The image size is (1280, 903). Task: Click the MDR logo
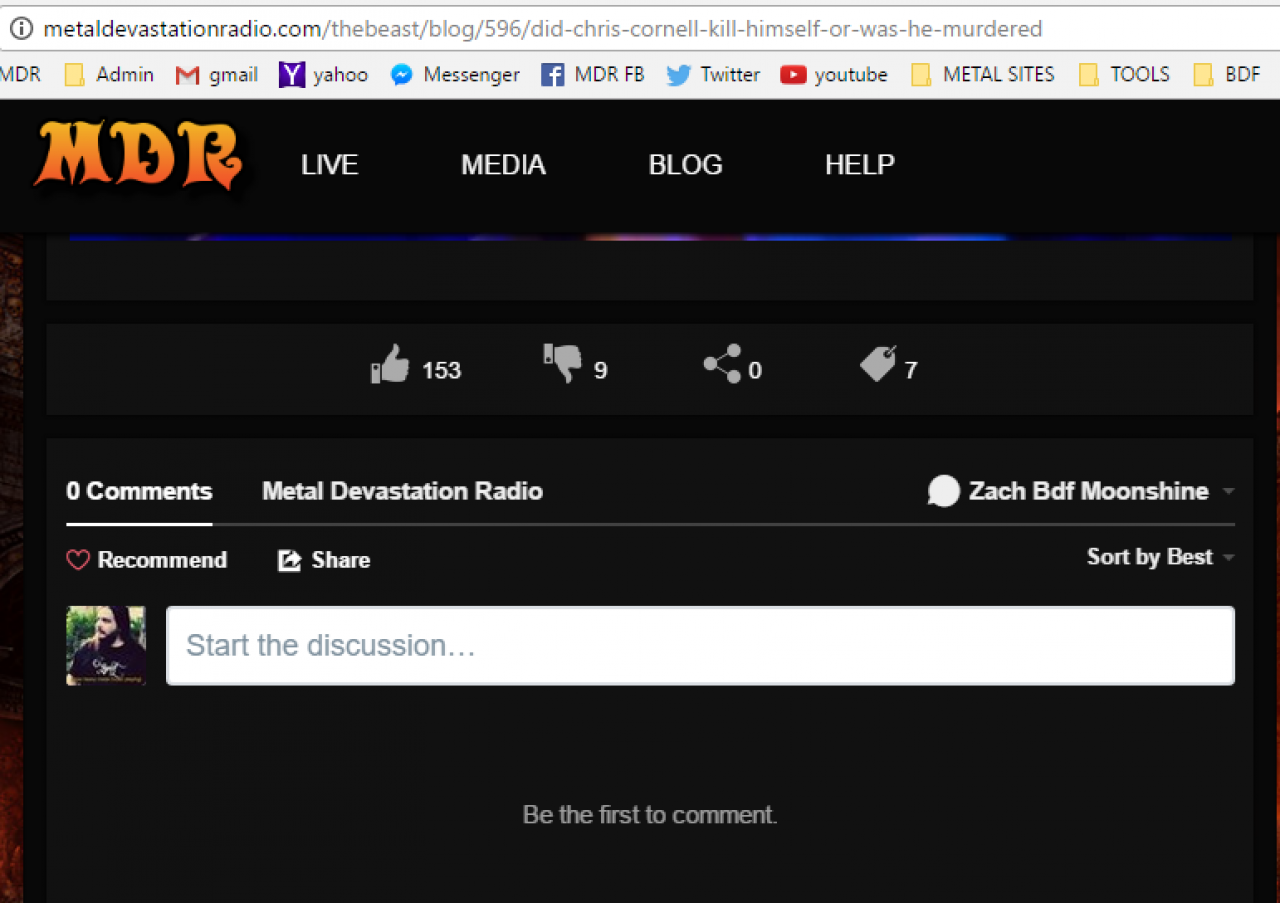(138, 157)
